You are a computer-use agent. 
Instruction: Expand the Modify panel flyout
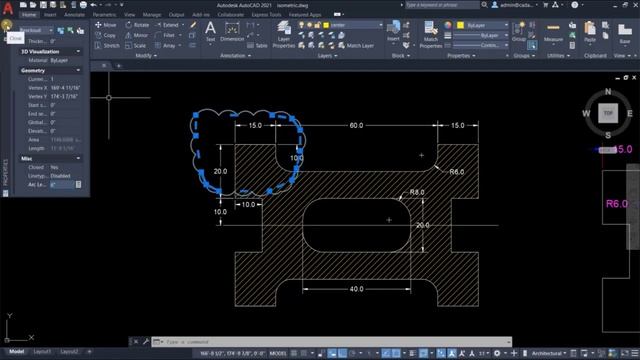[x=146, y=56]
